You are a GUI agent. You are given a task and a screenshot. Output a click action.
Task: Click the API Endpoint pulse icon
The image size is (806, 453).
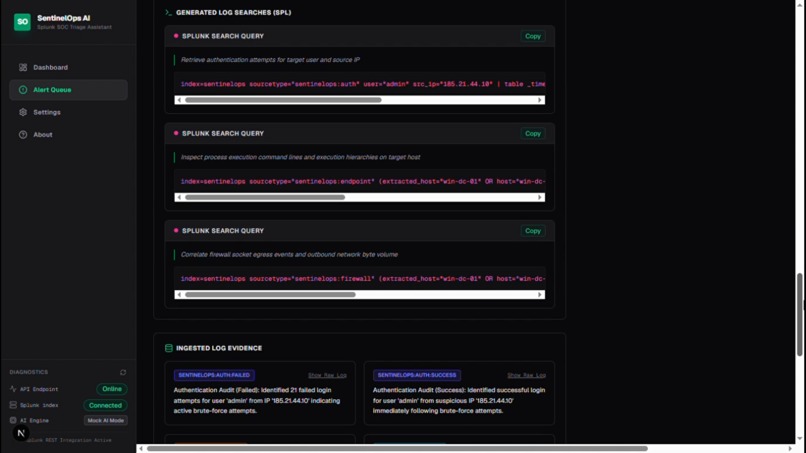(13, 389)
